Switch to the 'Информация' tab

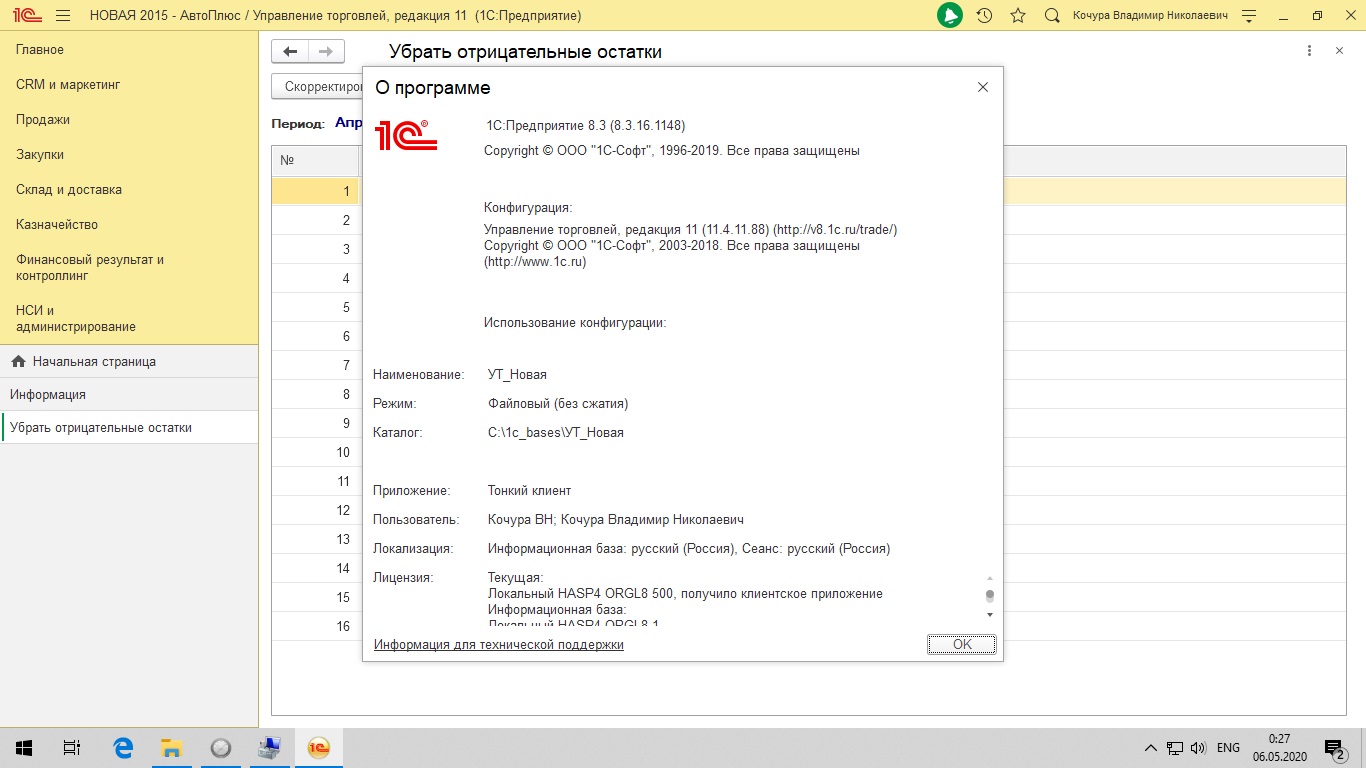[x=129, y=395]
